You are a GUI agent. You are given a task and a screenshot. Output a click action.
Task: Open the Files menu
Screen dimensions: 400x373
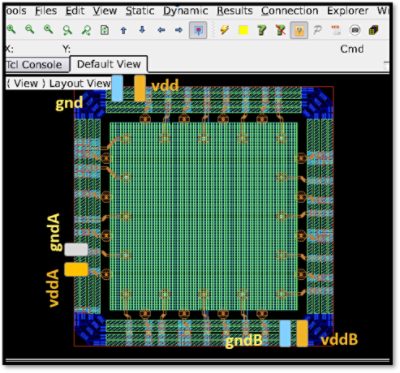pyautogui.click(x=46, y=11)
